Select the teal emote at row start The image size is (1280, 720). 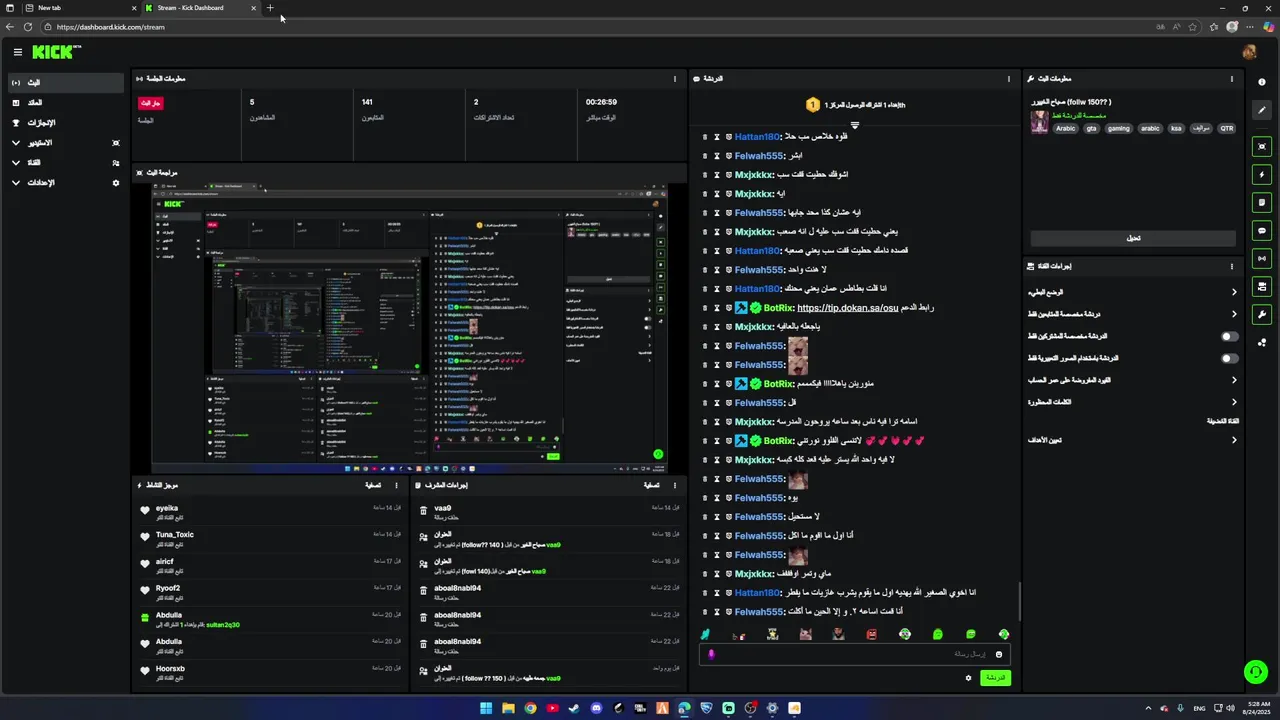[x=705, y=634]
